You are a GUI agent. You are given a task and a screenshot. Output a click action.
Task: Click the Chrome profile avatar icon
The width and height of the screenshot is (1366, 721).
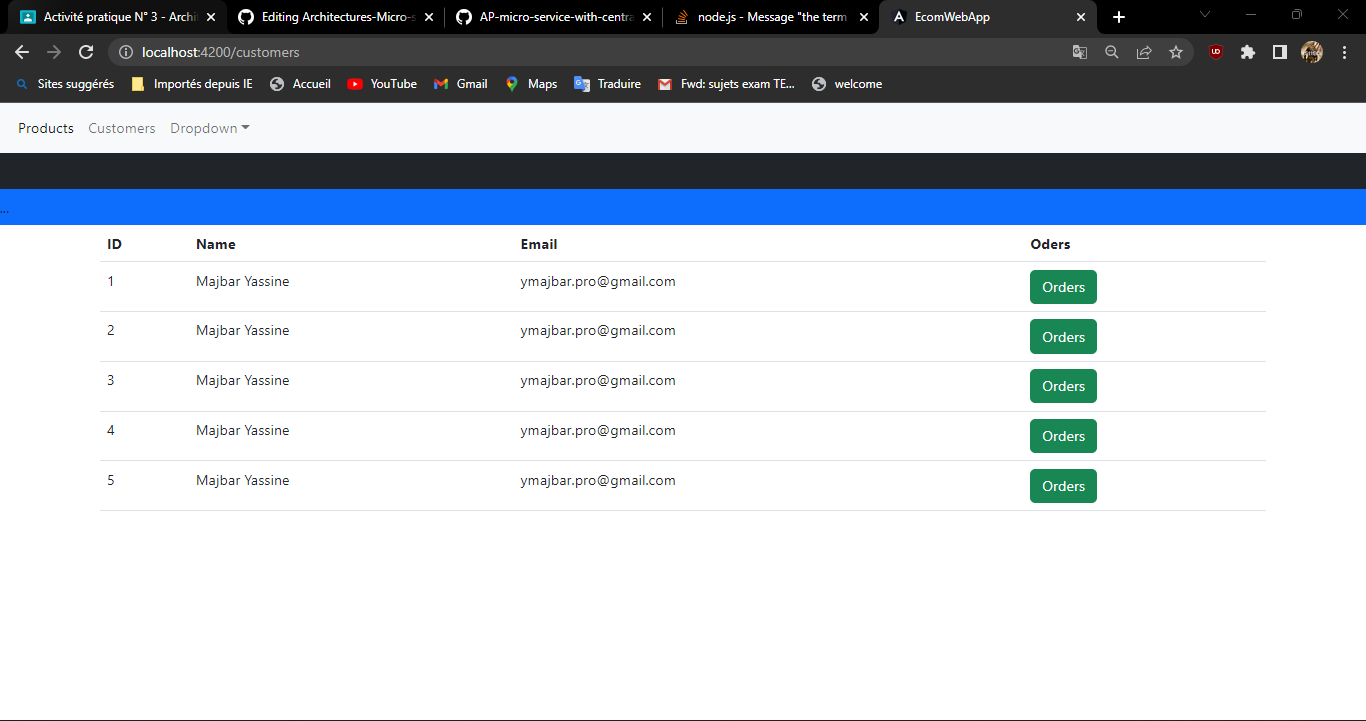[1311, 52]
